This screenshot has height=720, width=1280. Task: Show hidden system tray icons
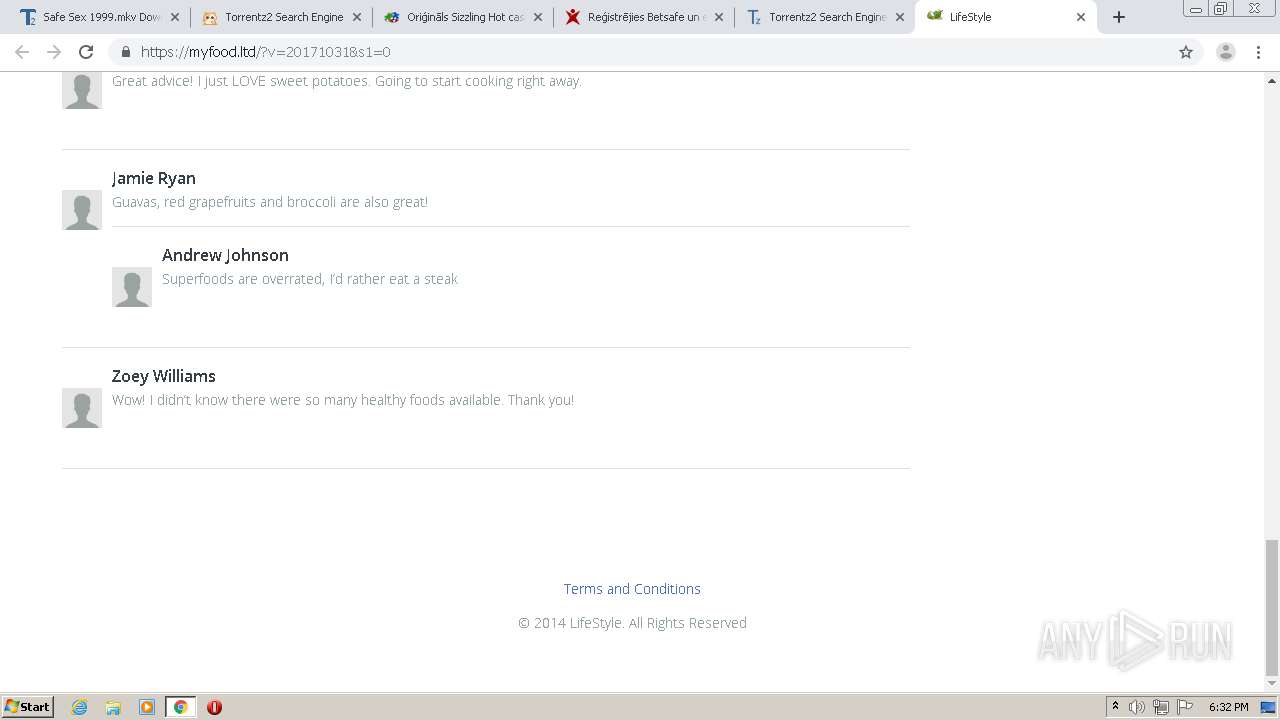coord(1115,707)
